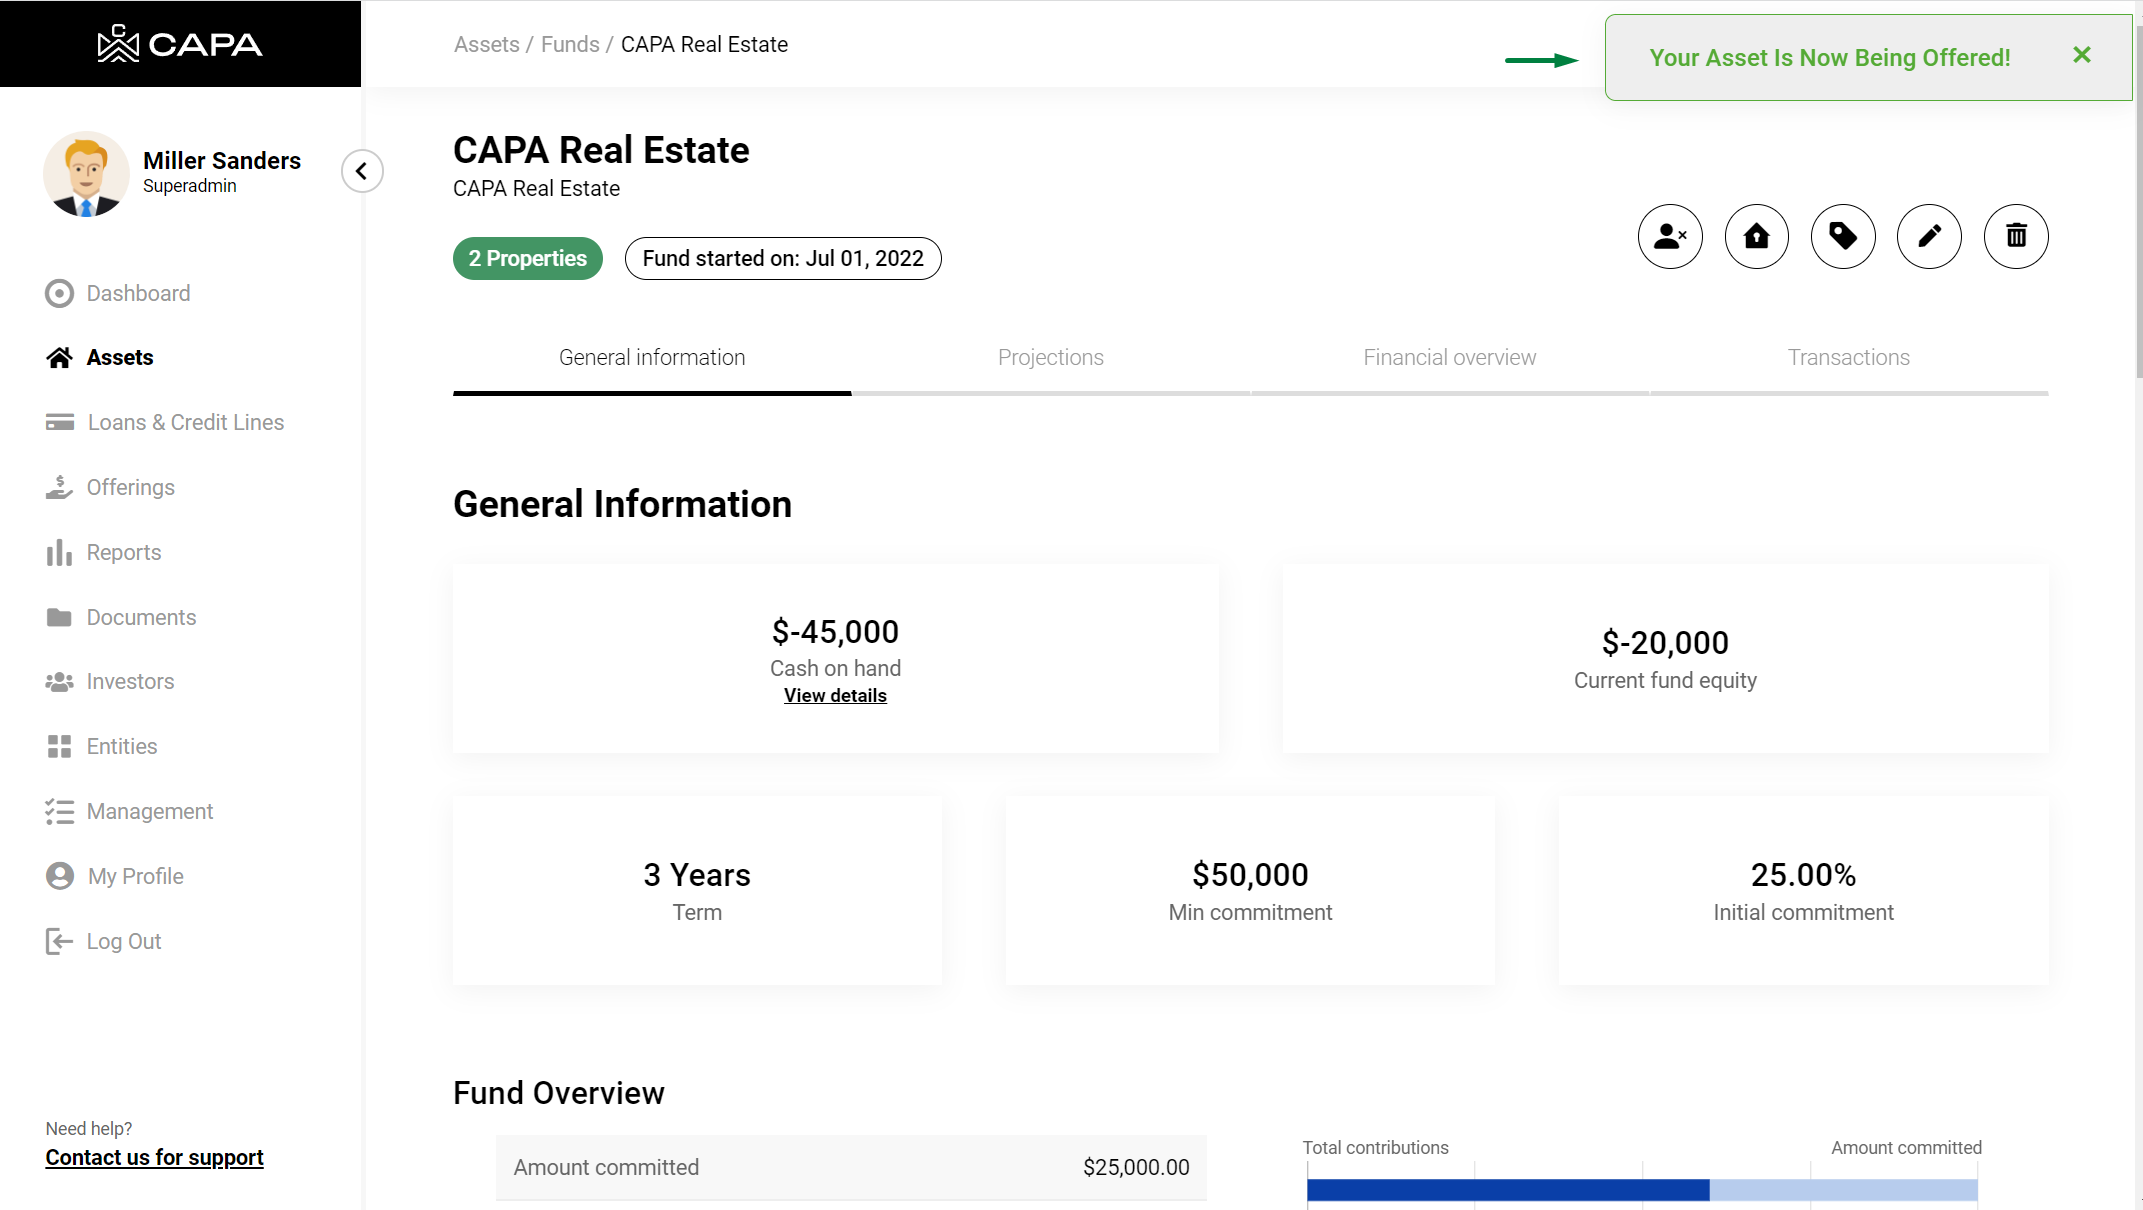The width and height of the screenshot is (2143, 1210).
Task: Click the total contributions progress bar
Action: tap(1508, 1190)
